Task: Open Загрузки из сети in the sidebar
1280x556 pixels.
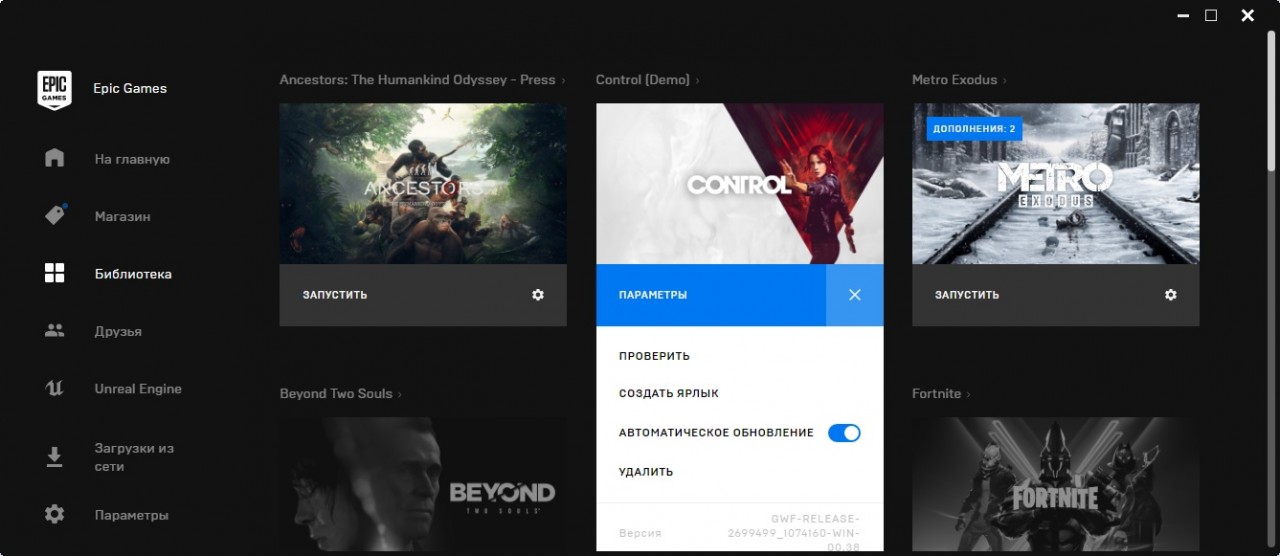Action: pyautogui.click(x=134, y=457)
